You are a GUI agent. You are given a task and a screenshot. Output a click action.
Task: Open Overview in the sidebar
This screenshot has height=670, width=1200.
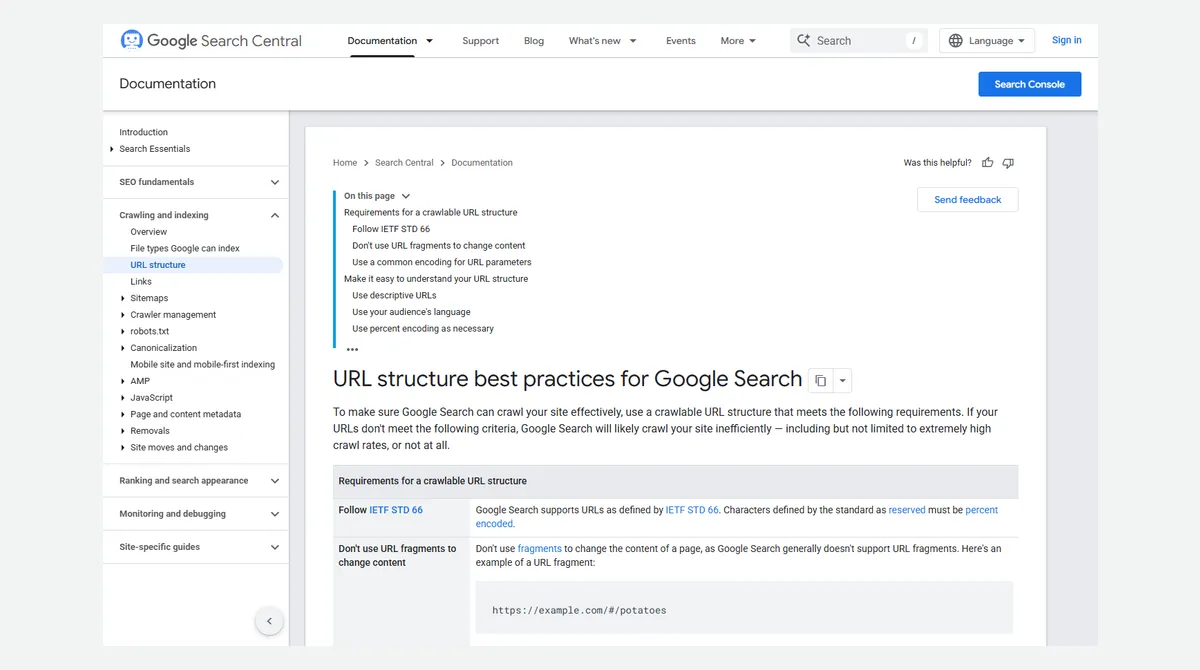[149, 232]
